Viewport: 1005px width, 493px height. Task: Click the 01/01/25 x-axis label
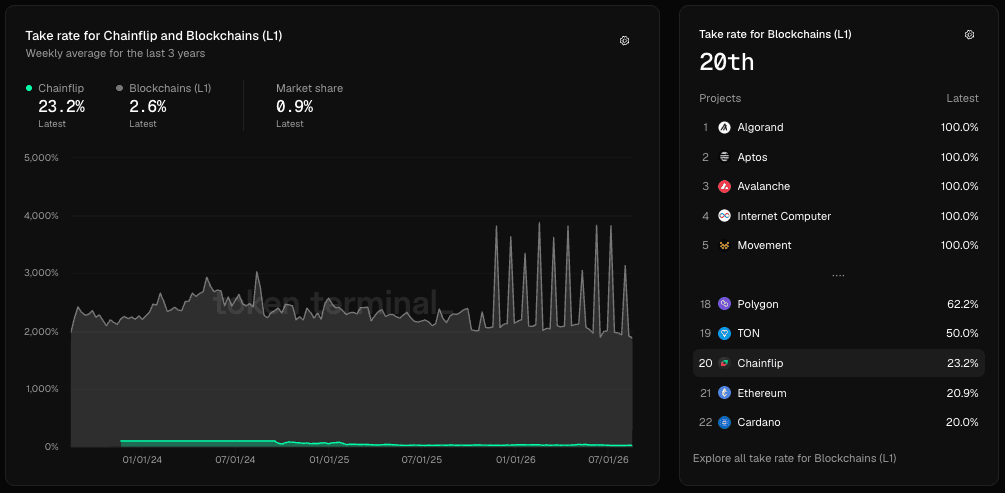pyautogui.click(x=329, y=460)
